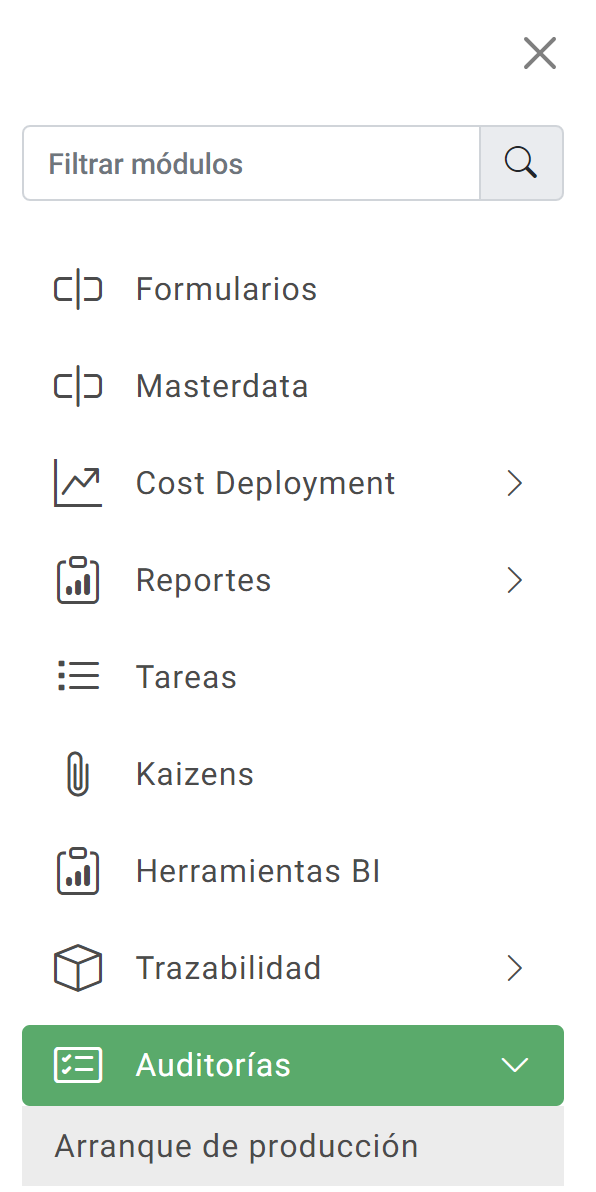Click the Formularios module icon
Image resolution: width=596 pixels, height=1192 pixels.
coord(78,290)
